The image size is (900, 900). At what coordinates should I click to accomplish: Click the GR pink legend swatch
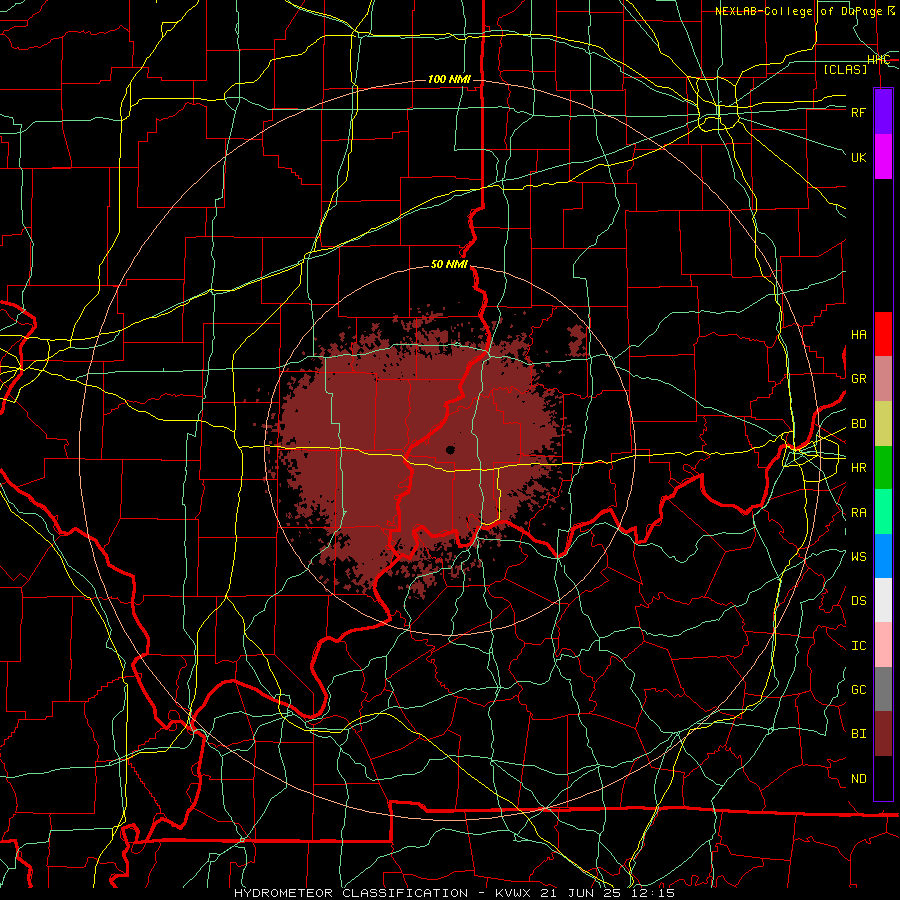coord(883,379)
